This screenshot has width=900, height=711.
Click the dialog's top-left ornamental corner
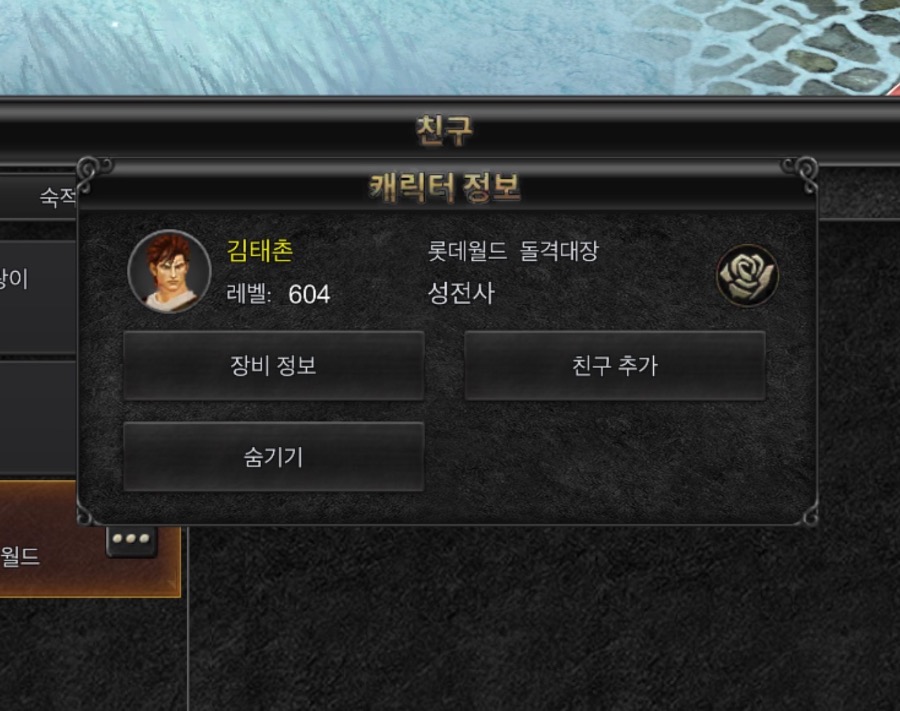pos(94,173)
